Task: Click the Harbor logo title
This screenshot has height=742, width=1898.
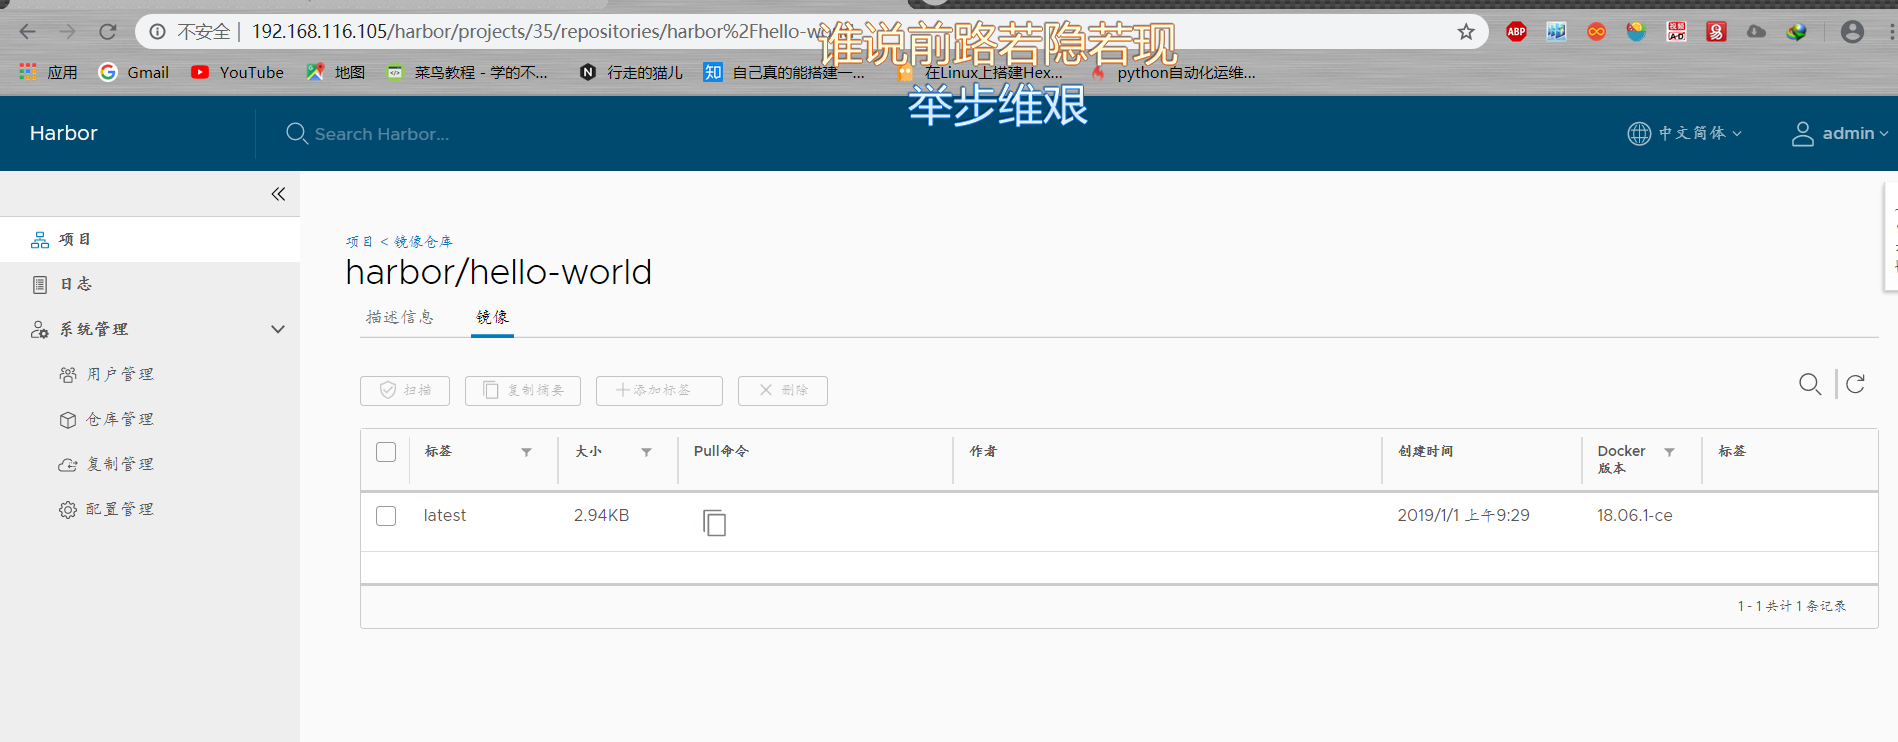Action: pyautogui.click(x=64, y=133)
